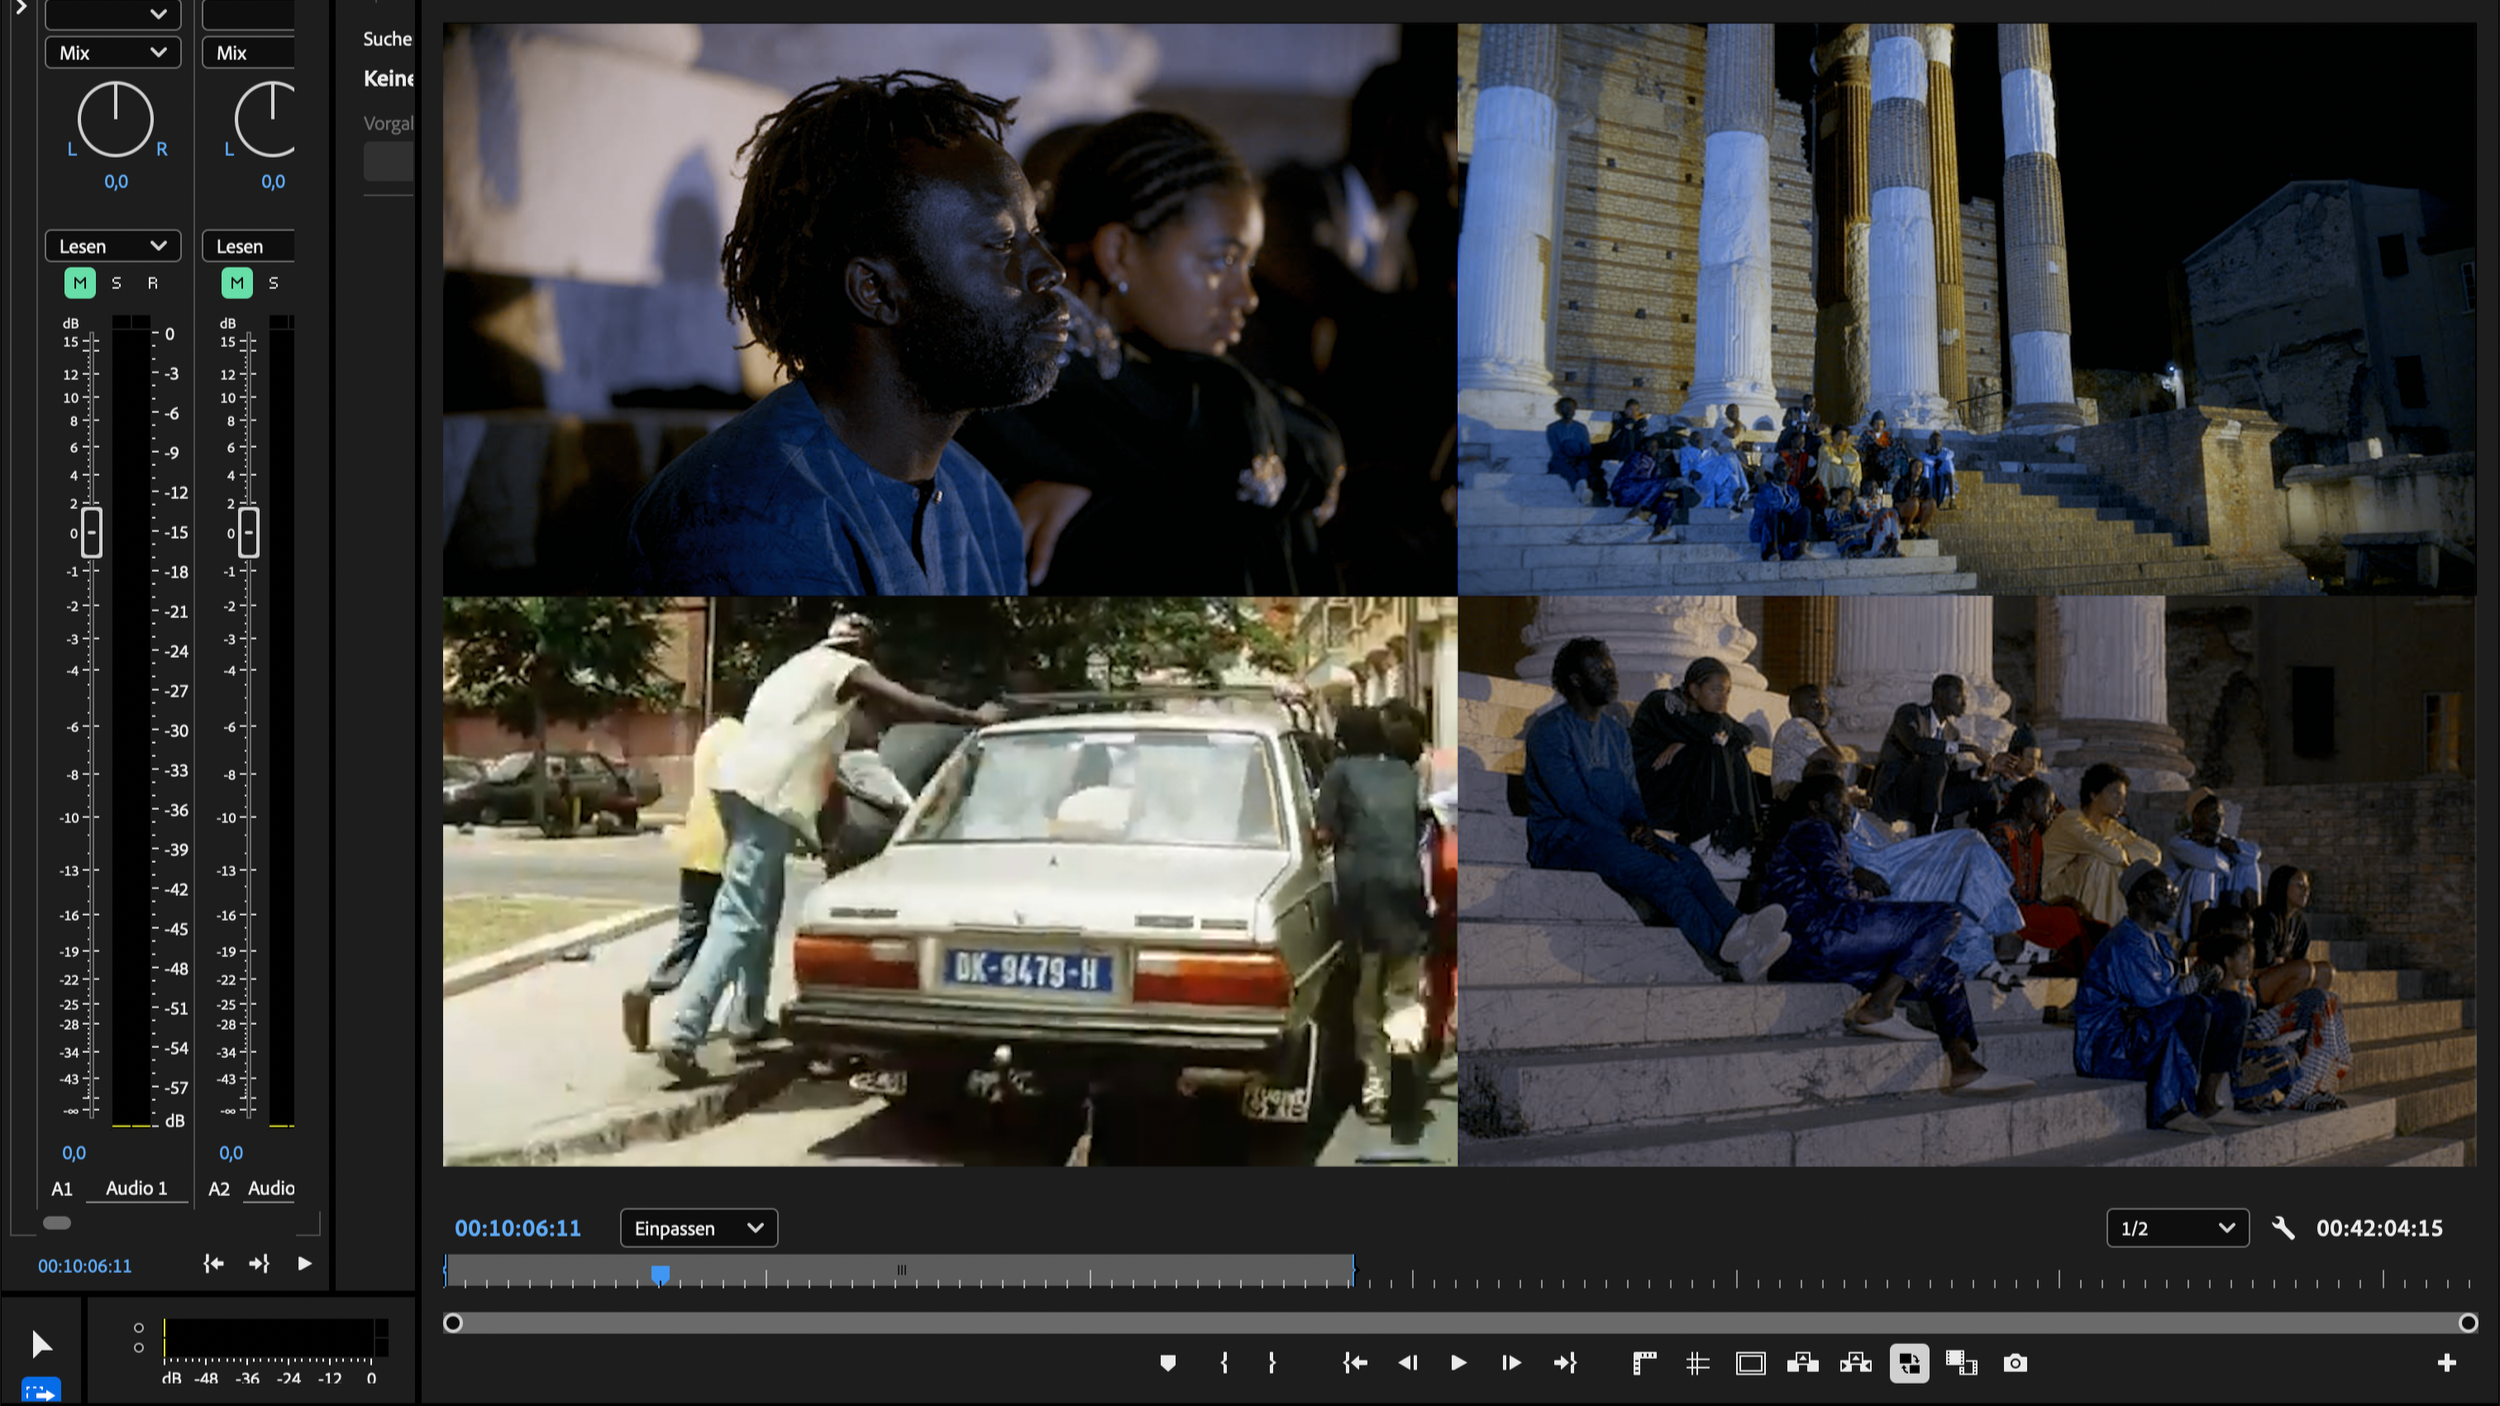Open the Einpassen zoom level dropdown
This screenshot has height=1406, width=2500.
(698, 1228)
